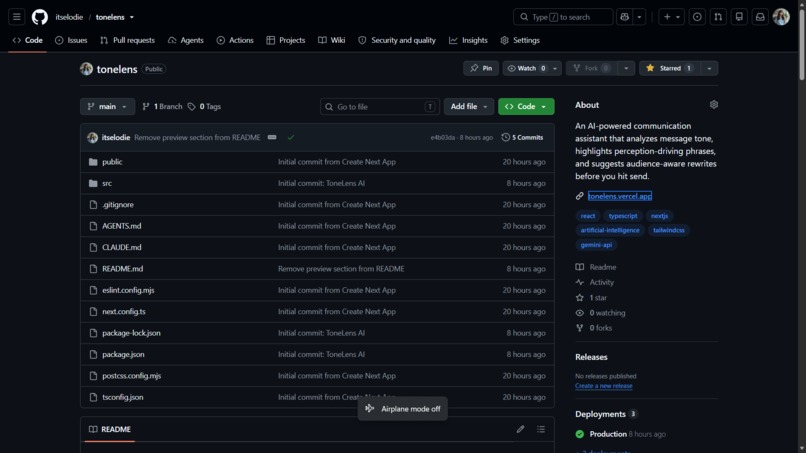Open the CLAUDE.md file
Viewport: 806px width, 453px height.
tap(121, 247)
